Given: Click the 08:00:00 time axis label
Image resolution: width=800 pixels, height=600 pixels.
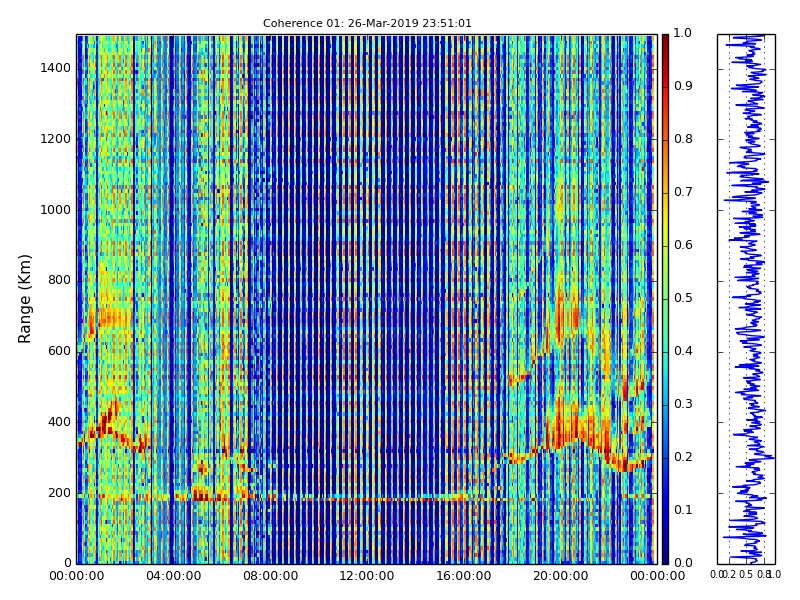Looking at the screenshot, I should [270, 576].
